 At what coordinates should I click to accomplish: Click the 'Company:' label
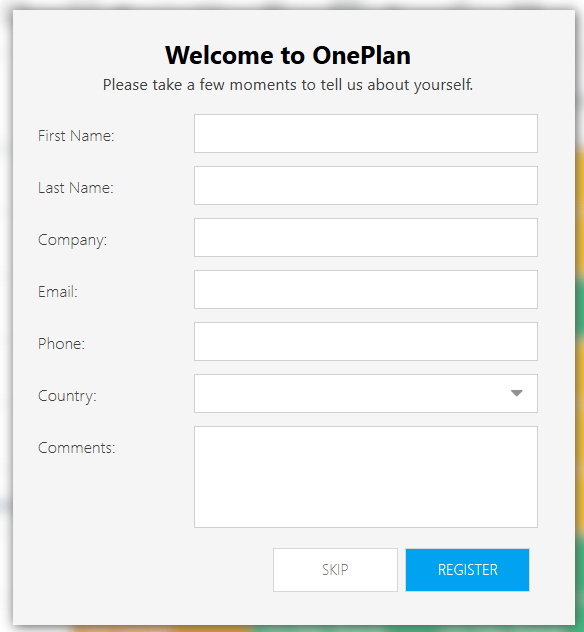point(73,240)
